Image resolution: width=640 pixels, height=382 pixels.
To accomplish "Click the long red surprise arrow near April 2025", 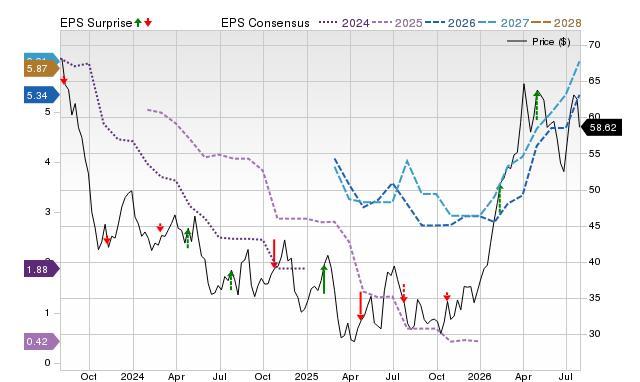I will (360, 306).
